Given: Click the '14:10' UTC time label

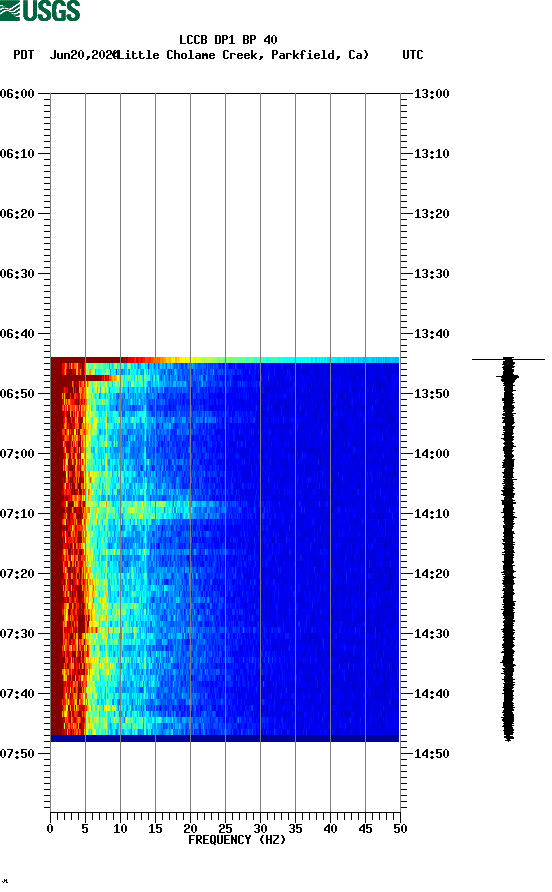Looking at the screenshot, I should coord(431,514).
